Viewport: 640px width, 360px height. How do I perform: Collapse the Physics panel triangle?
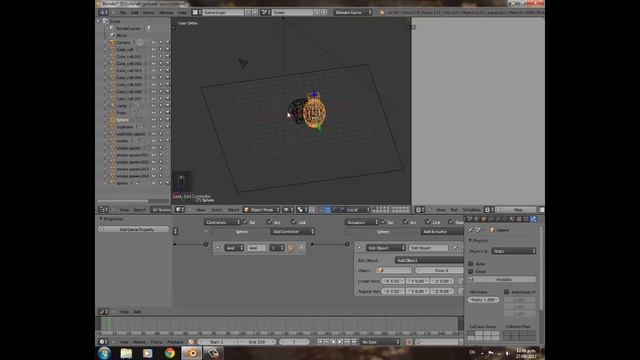470,240
